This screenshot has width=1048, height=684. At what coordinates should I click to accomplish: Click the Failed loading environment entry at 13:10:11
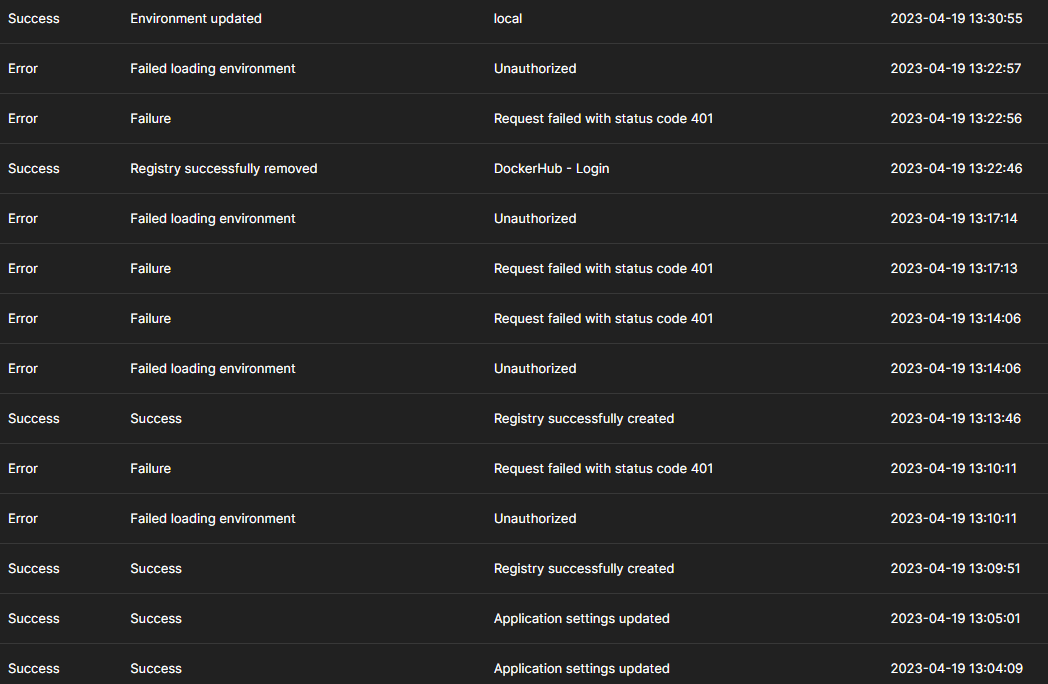212,518
